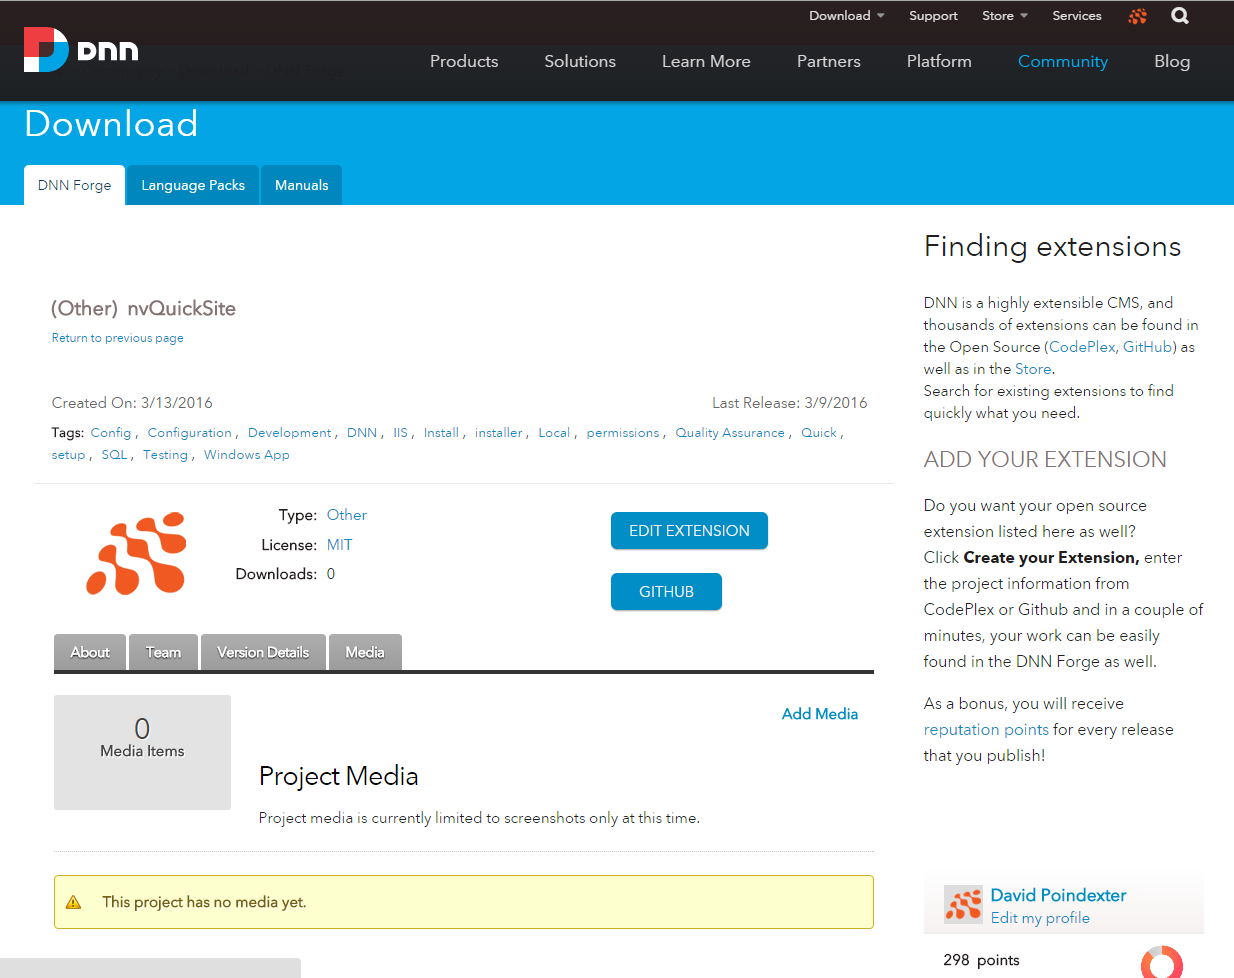1234x978 pixels.
Task: Click the Windows App tag
Action: (x=247, y=455)
